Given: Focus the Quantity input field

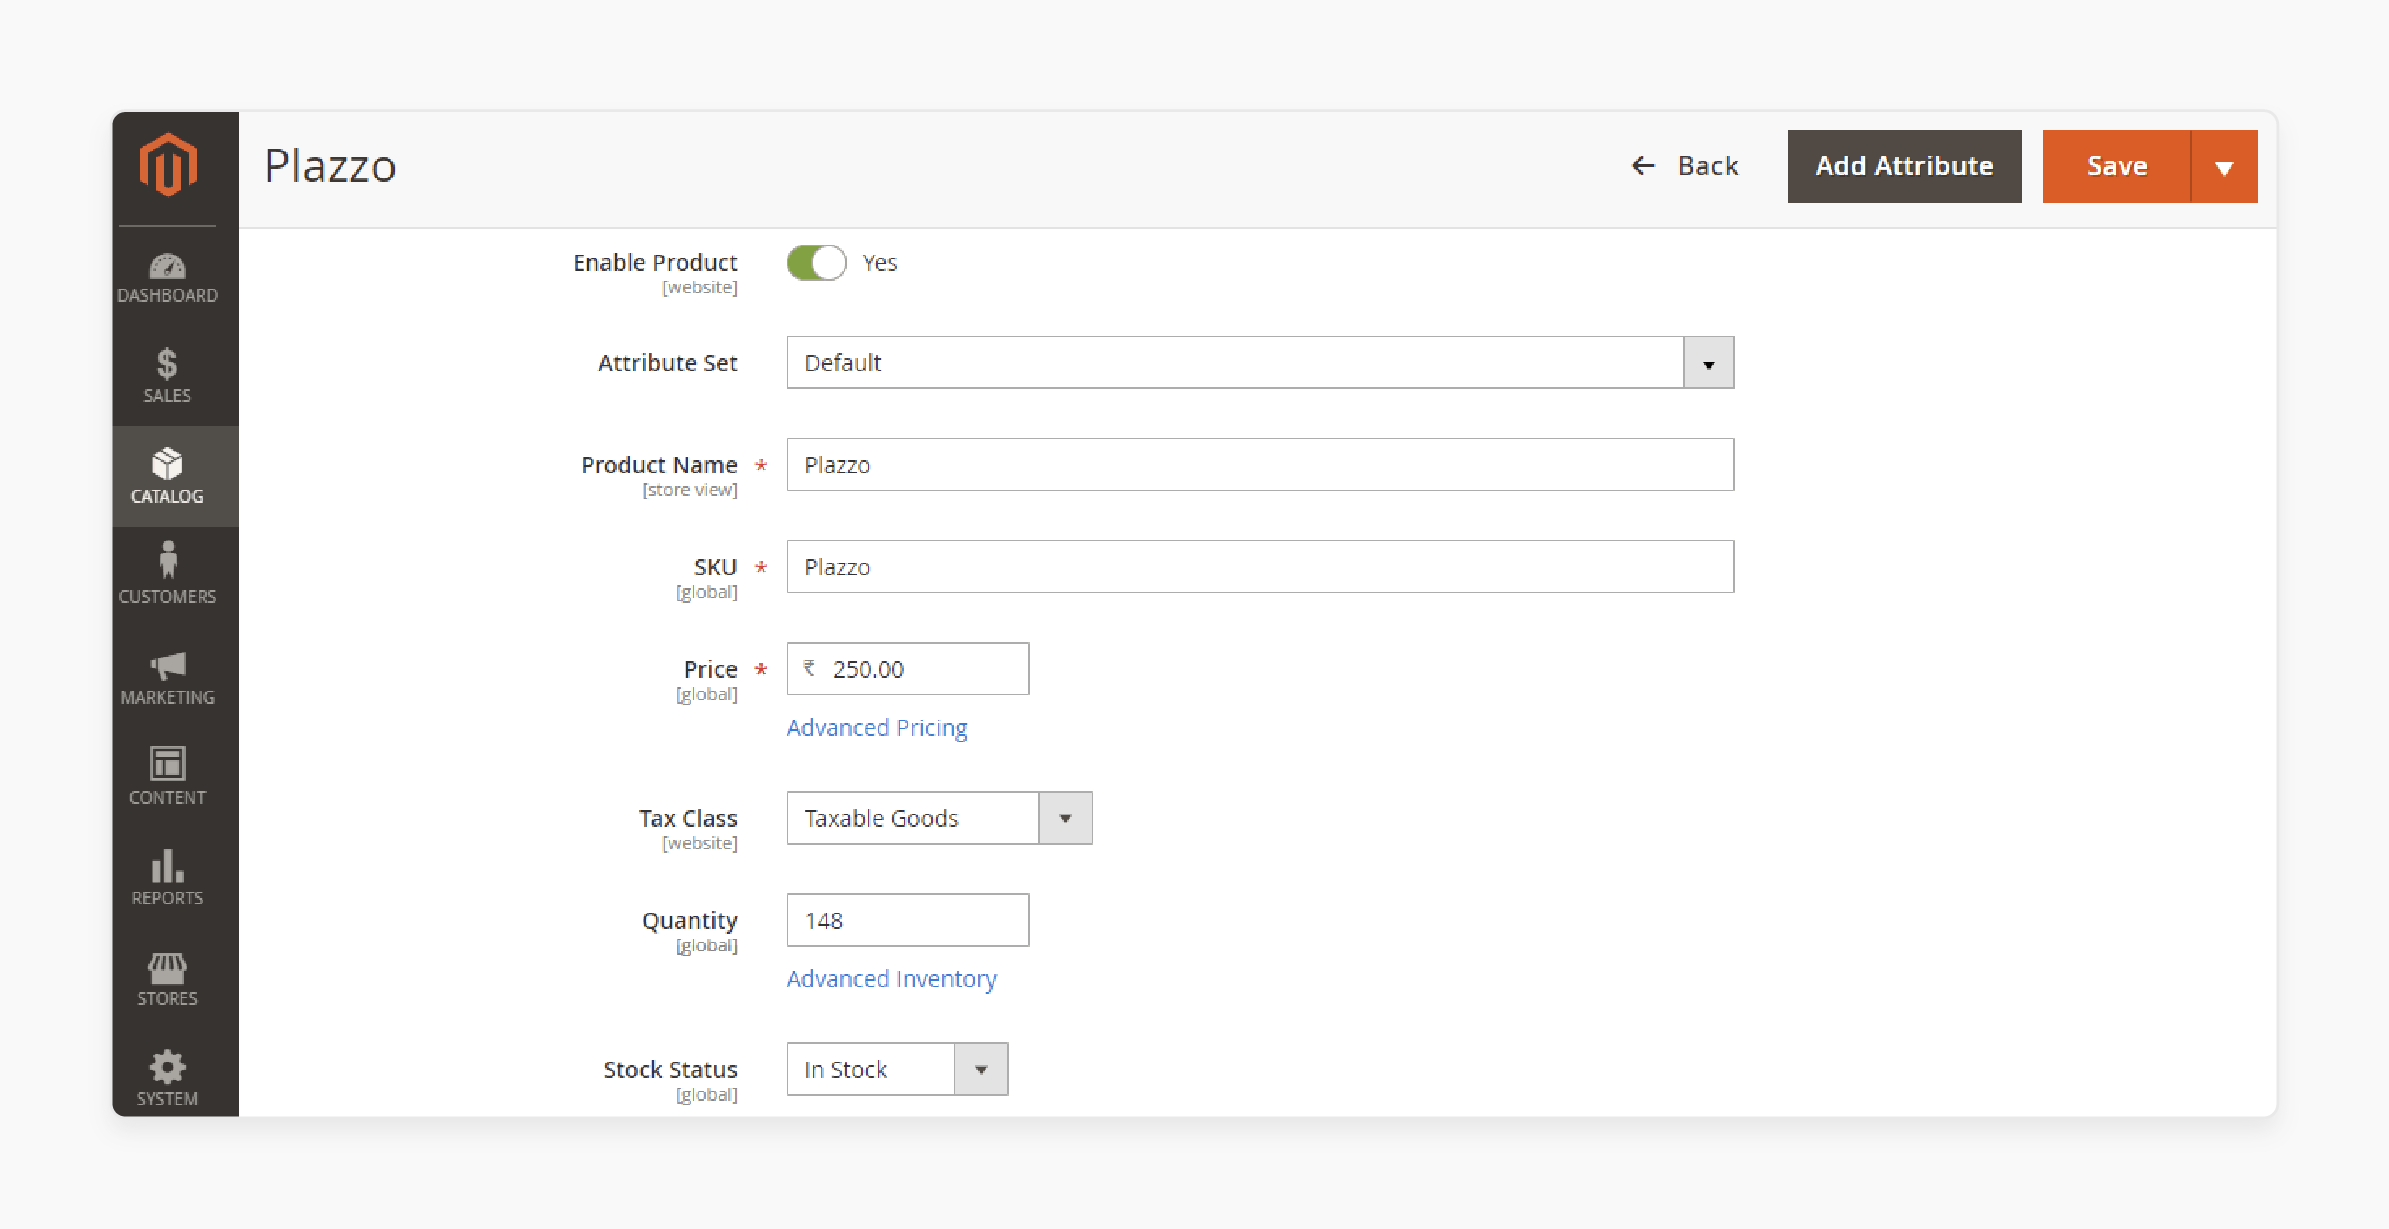Looking at the screenshot, I should (x=907, y=920).
